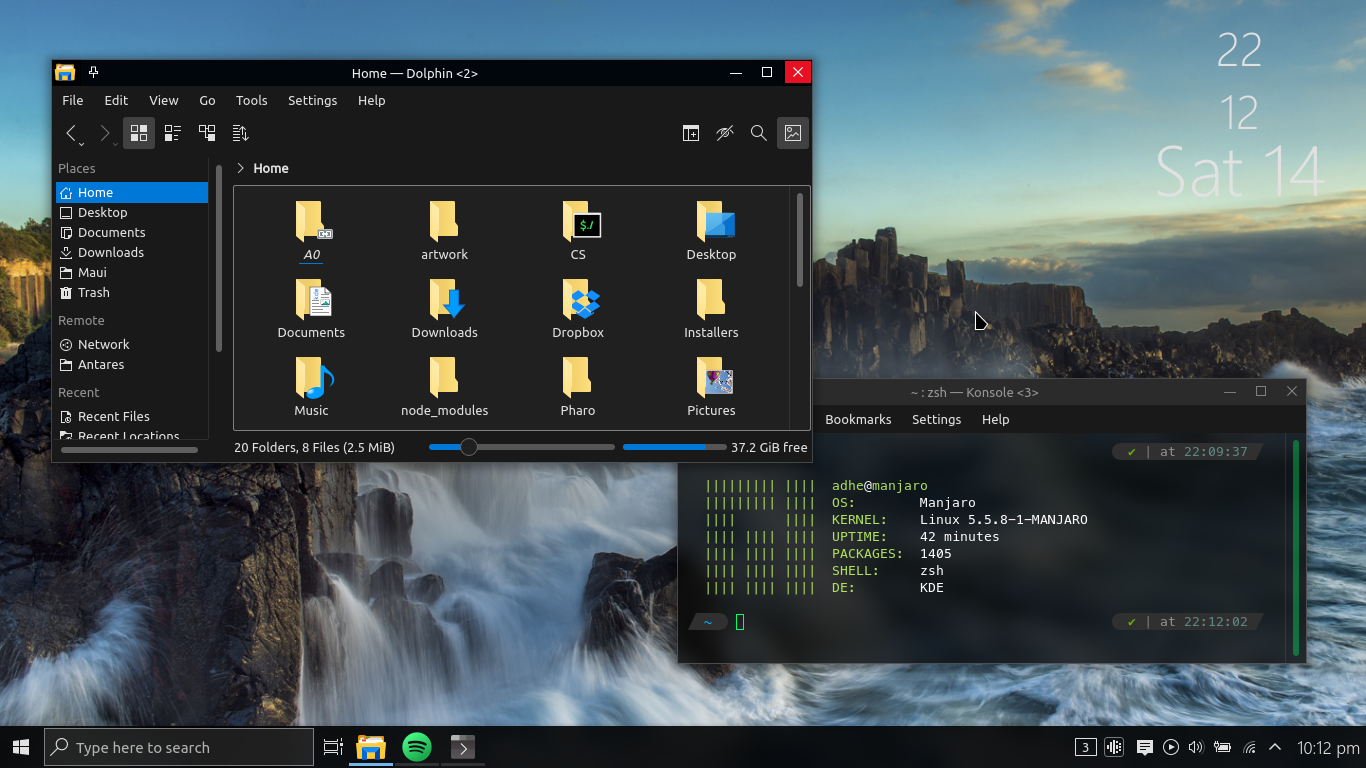Click the Konsole green vertical scrollbar

pyautogui.click(x=1296, y=546)
